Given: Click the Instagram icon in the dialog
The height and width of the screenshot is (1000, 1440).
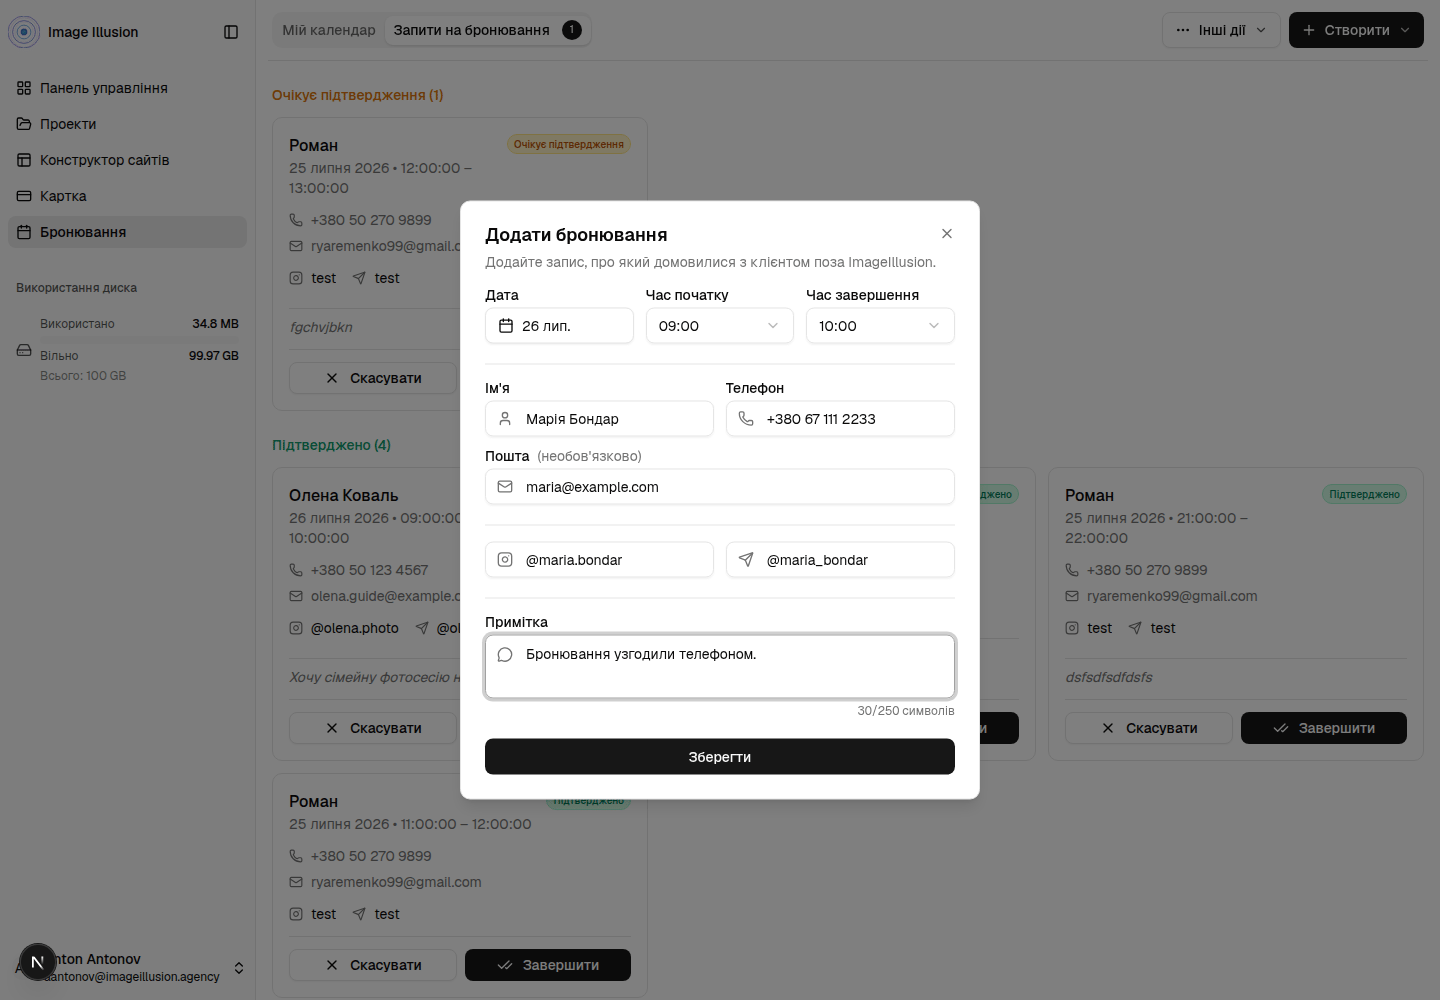Looking at the screenshot, I should 505,560.
